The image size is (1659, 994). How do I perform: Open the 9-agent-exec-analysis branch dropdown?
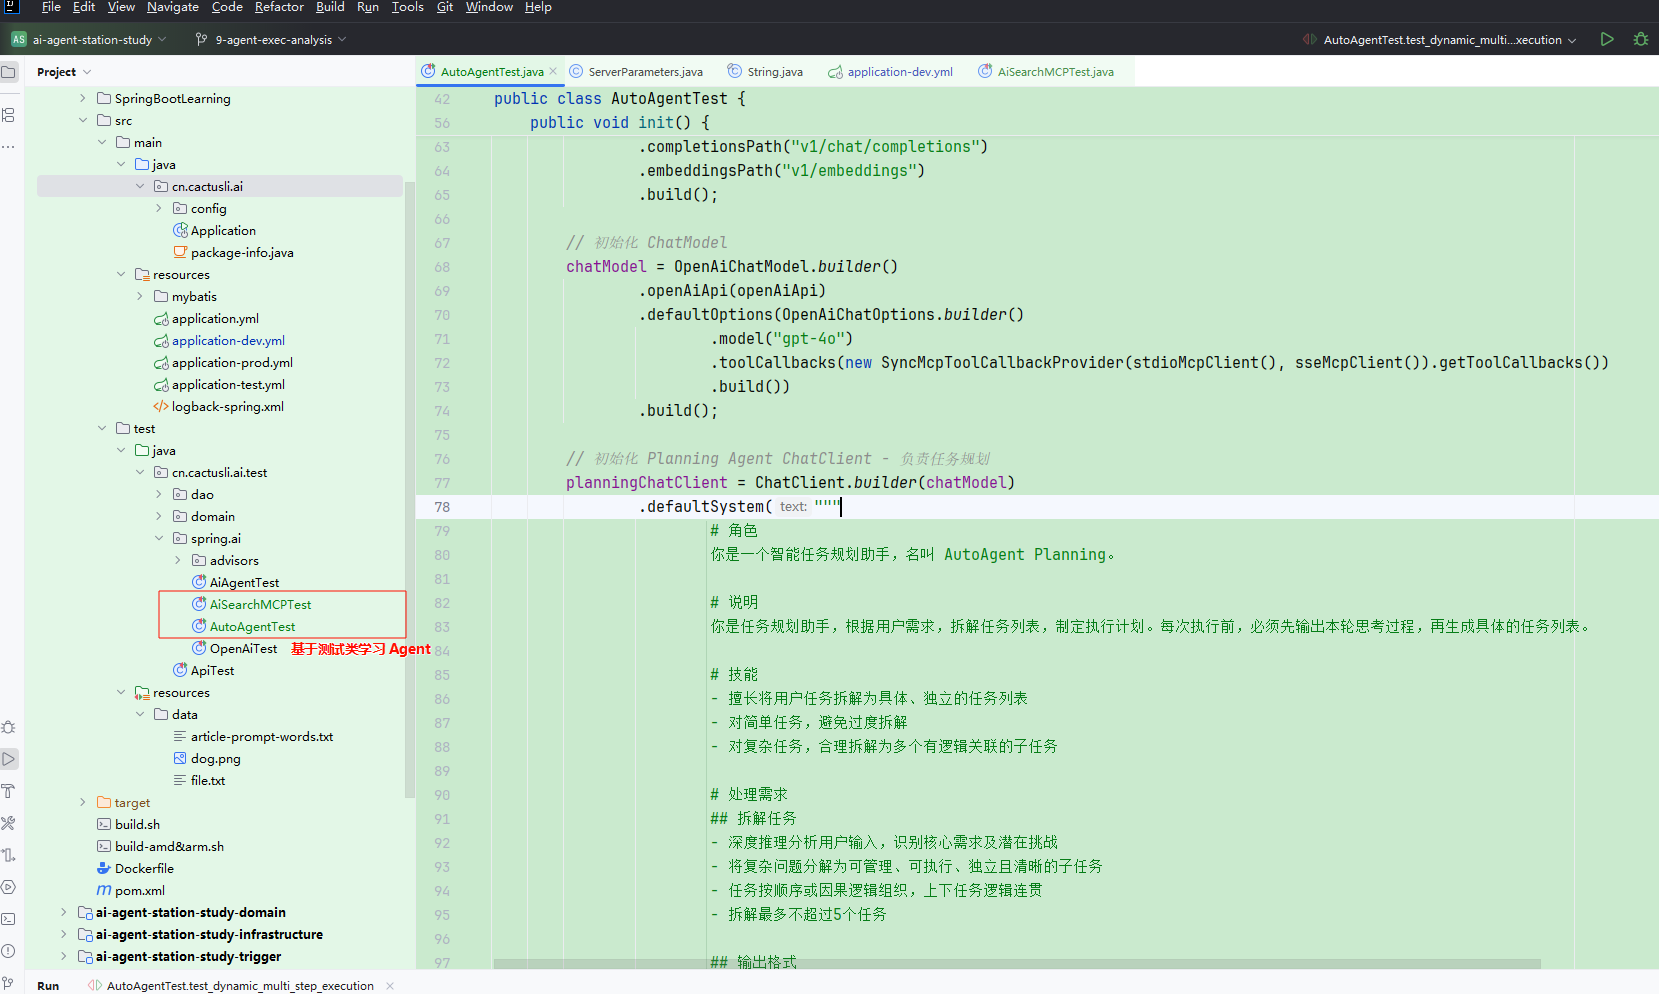click(273, 40)
